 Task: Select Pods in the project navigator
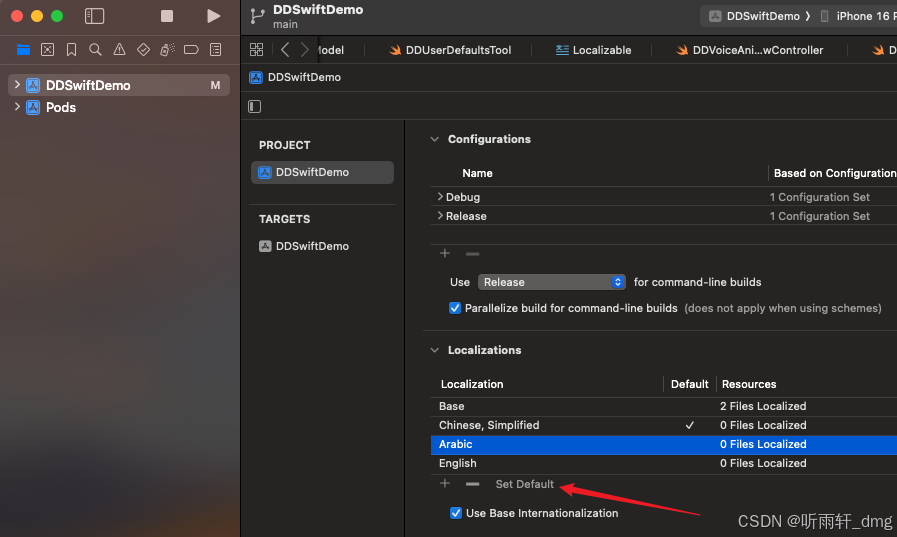point(61,108)
